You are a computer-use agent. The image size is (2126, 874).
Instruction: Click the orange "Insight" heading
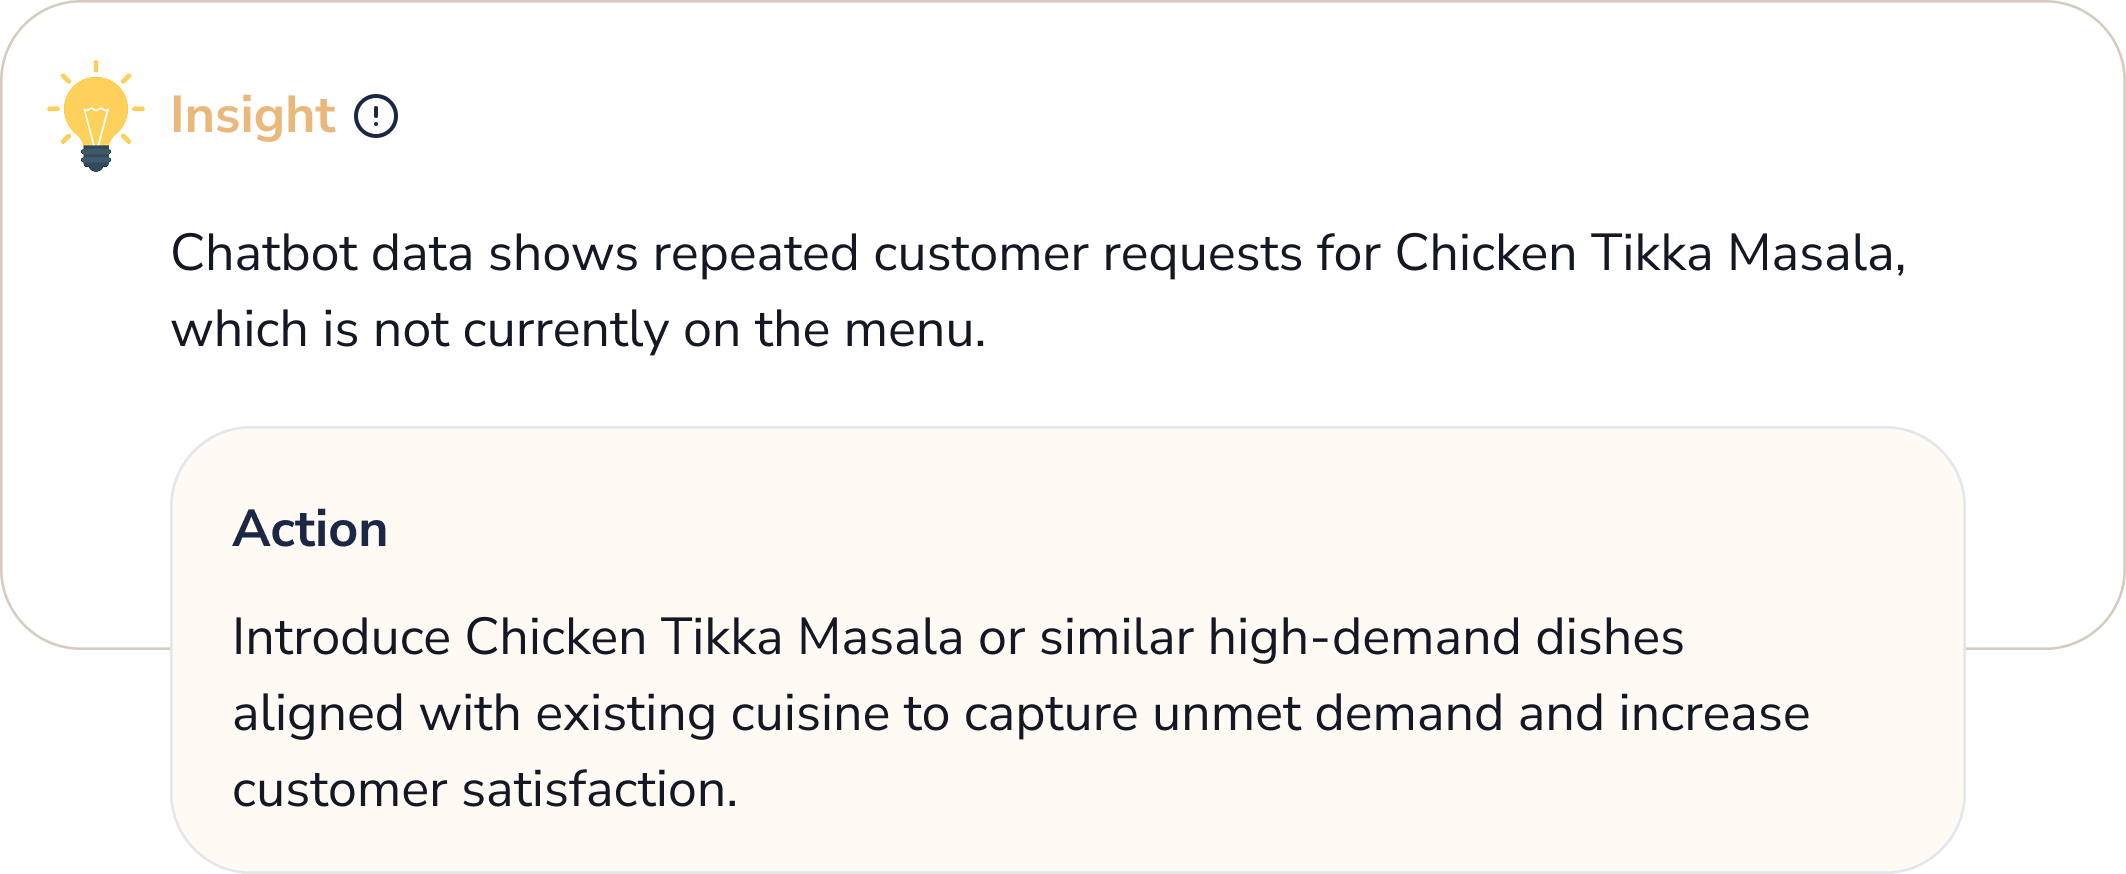coord(252,116)
